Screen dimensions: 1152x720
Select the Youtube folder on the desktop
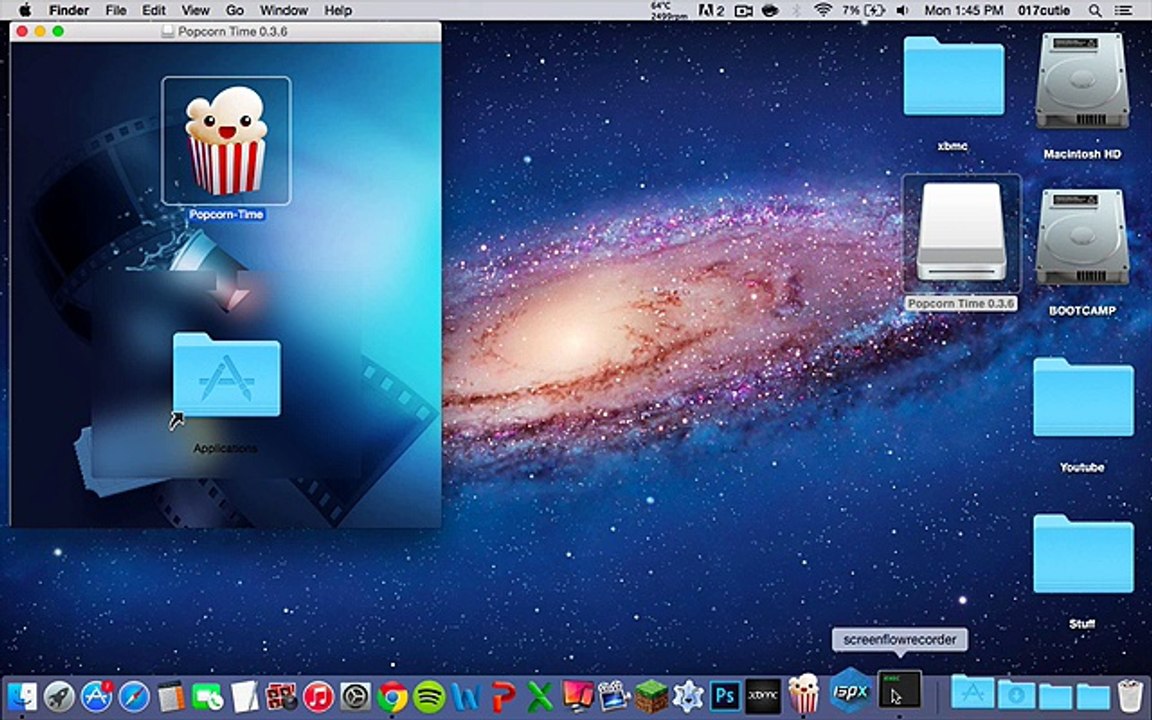click(1083, 397)
